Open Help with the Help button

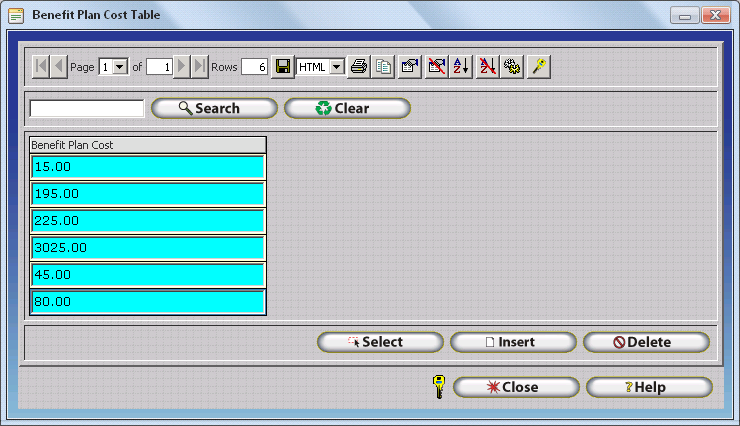[x=649, y=387]
